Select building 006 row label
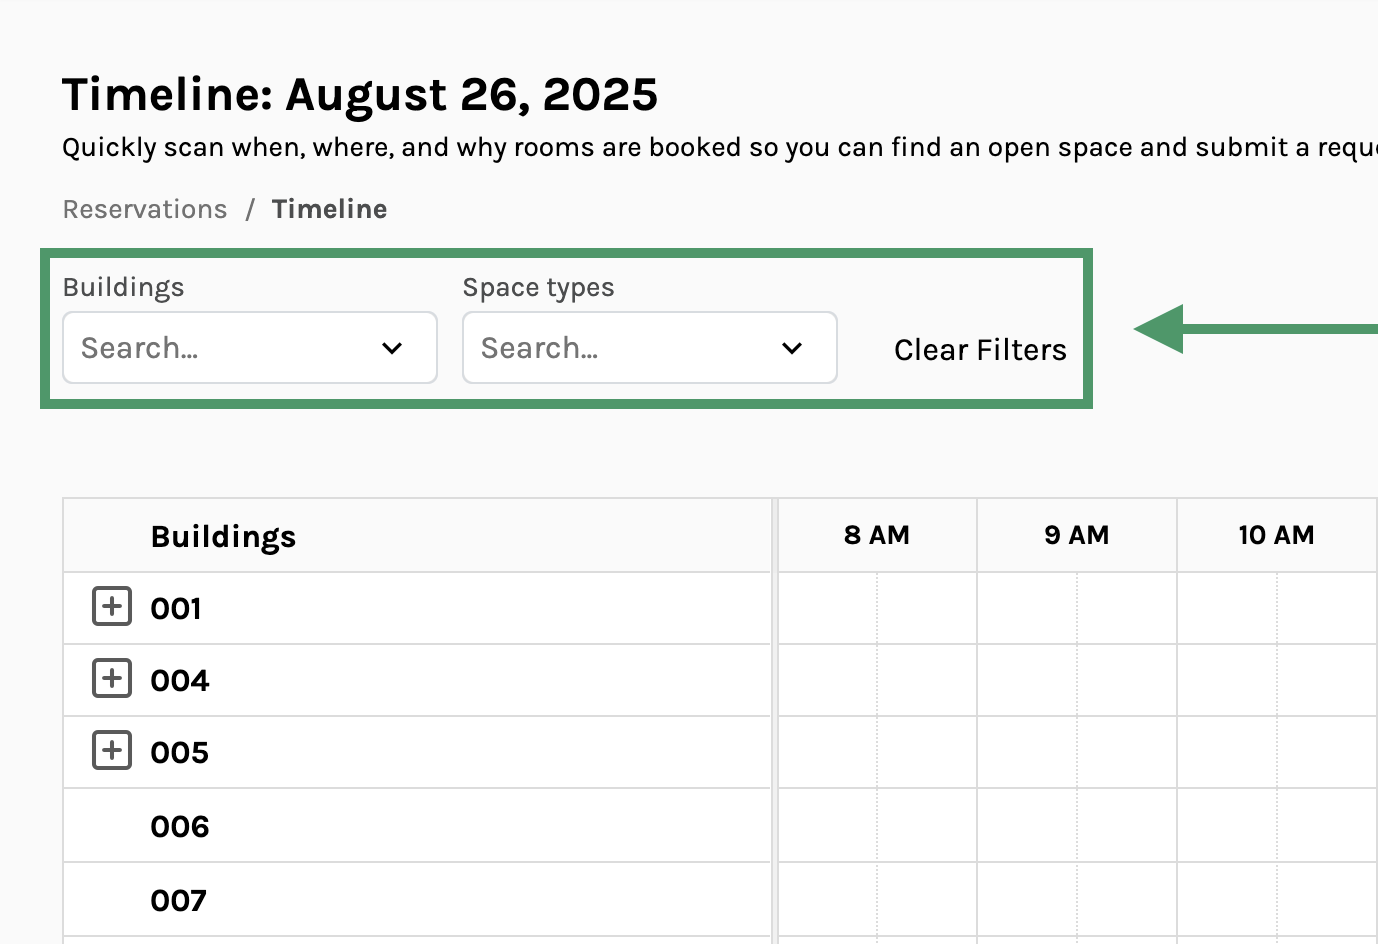 click(x=180, y=826)
